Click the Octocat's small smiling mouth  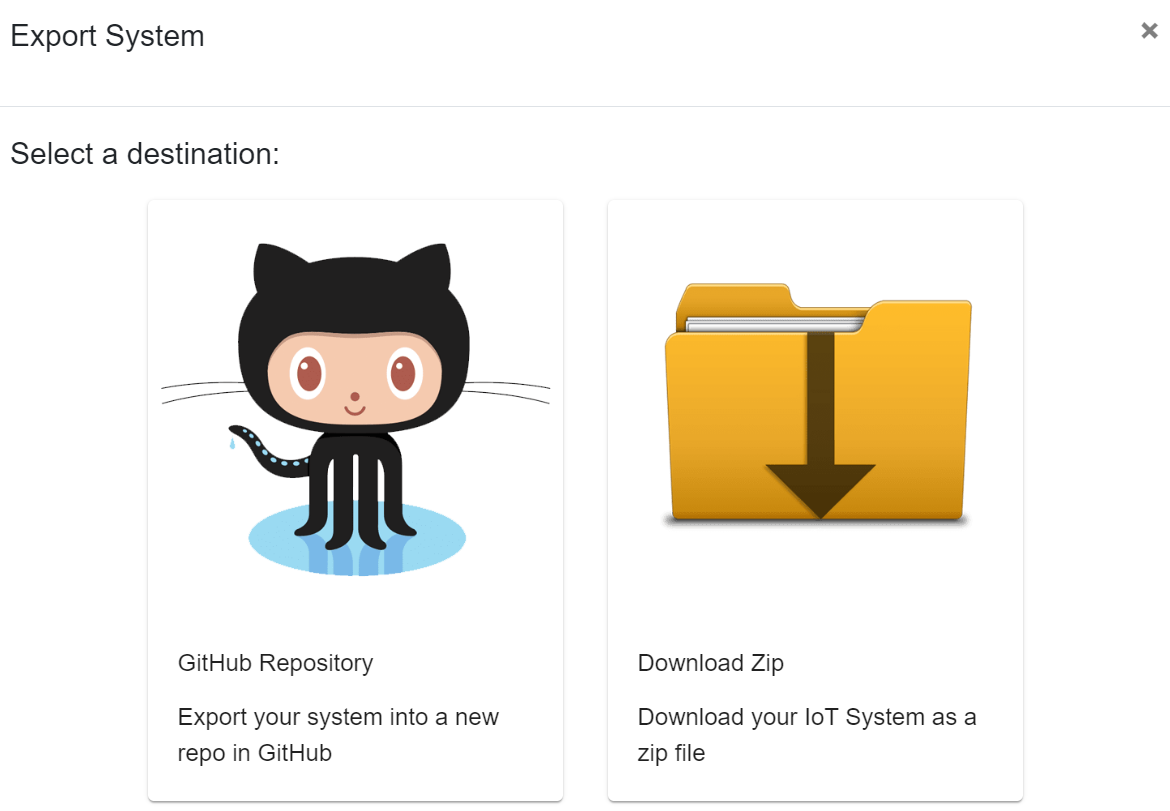tap(355, 409)
